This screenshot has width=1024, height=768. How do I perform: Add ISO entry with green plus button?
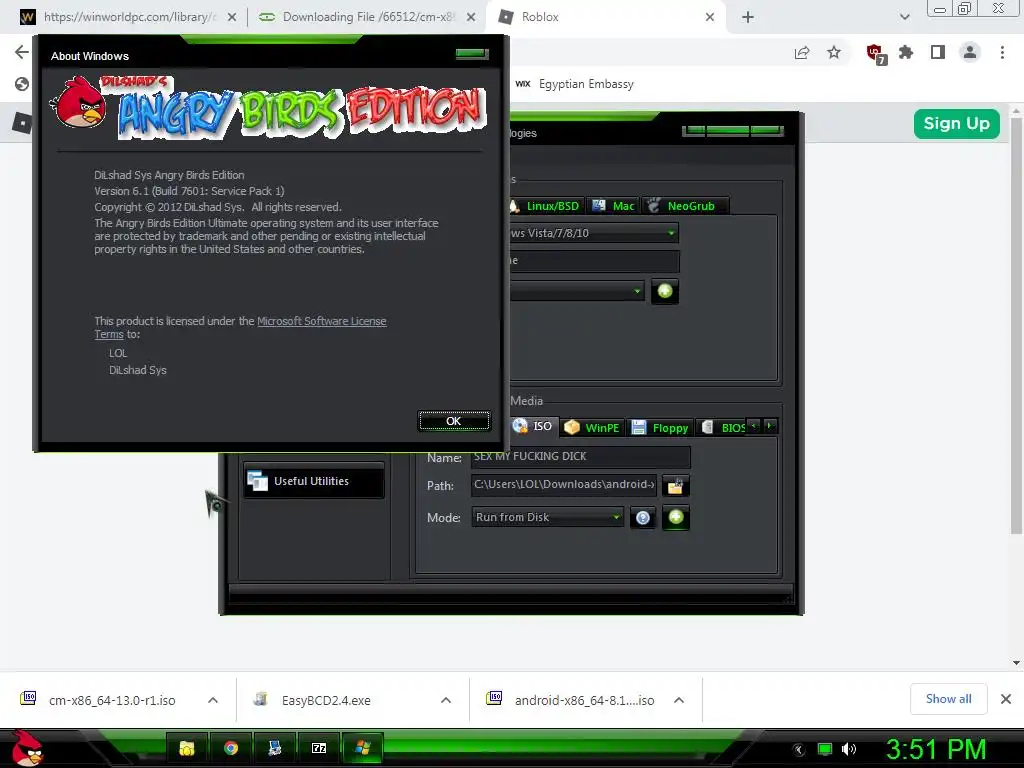[x=676, y=517]
